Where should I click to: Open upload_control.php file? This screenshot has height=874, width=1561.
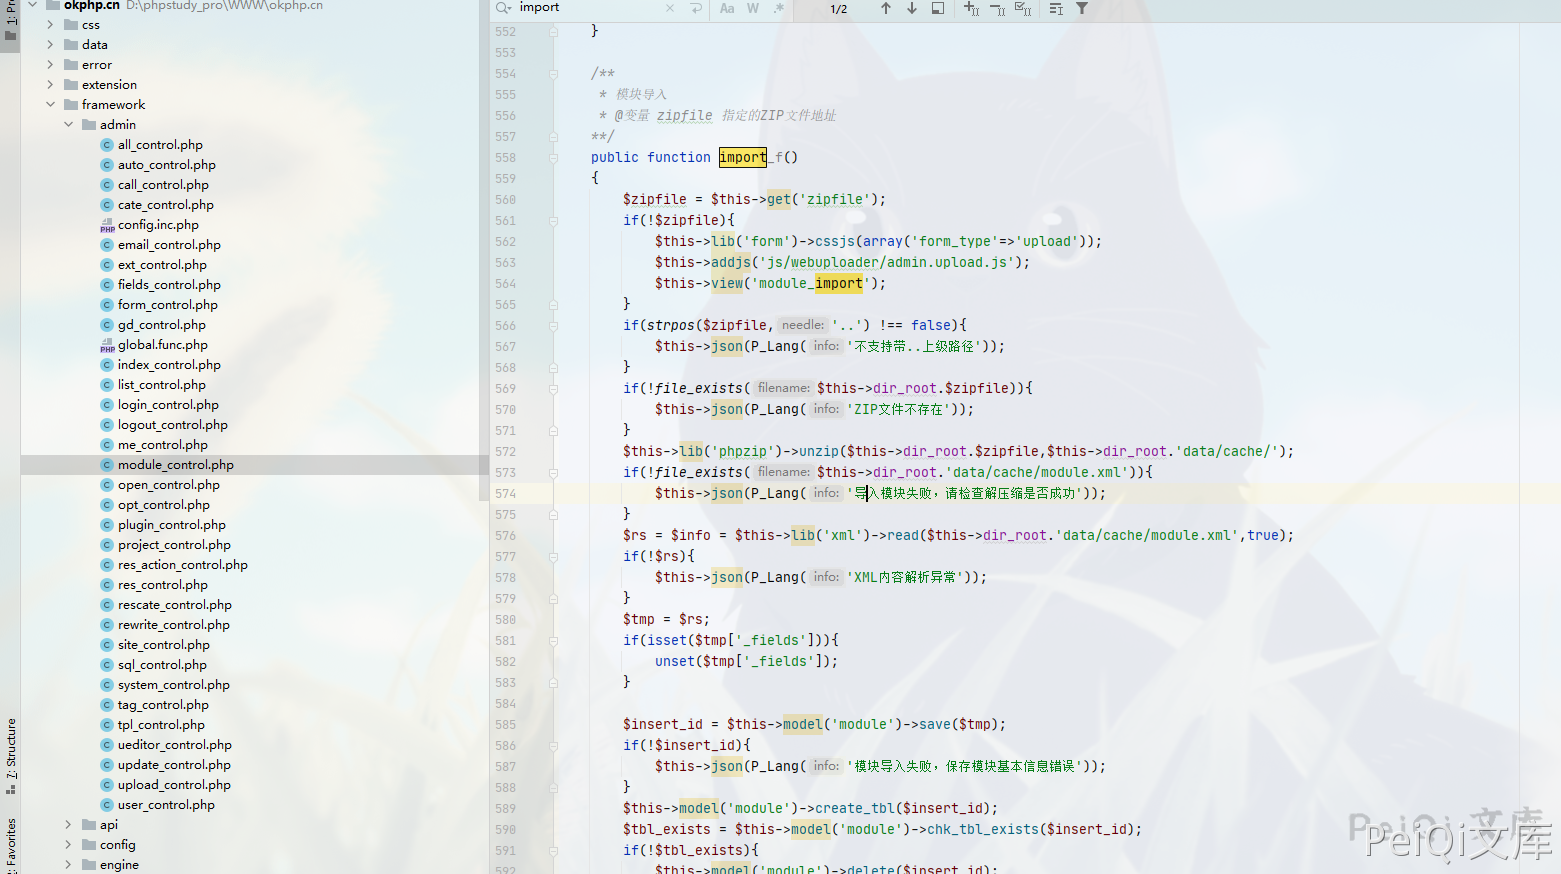(174, 785)
